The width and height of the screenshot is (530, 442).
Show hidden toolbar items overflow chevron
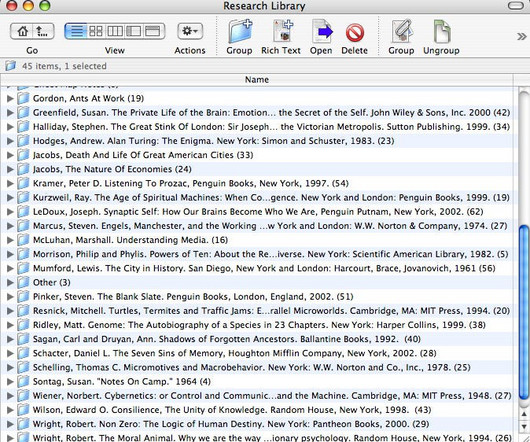[x=522, y=36]
